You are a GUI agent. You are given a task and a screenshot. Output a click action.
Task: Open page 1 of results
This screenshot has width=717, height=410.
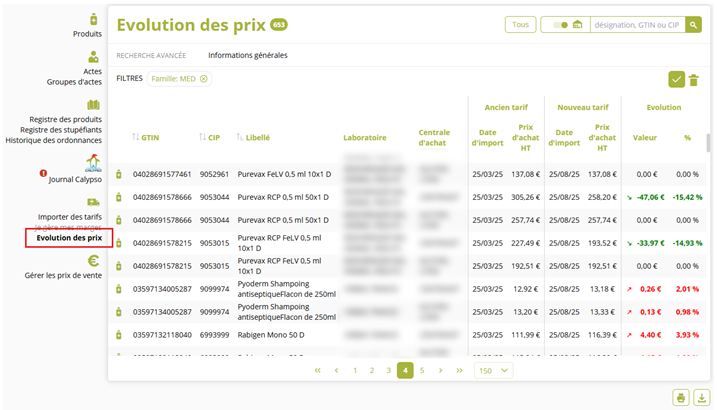coord(355,371)
